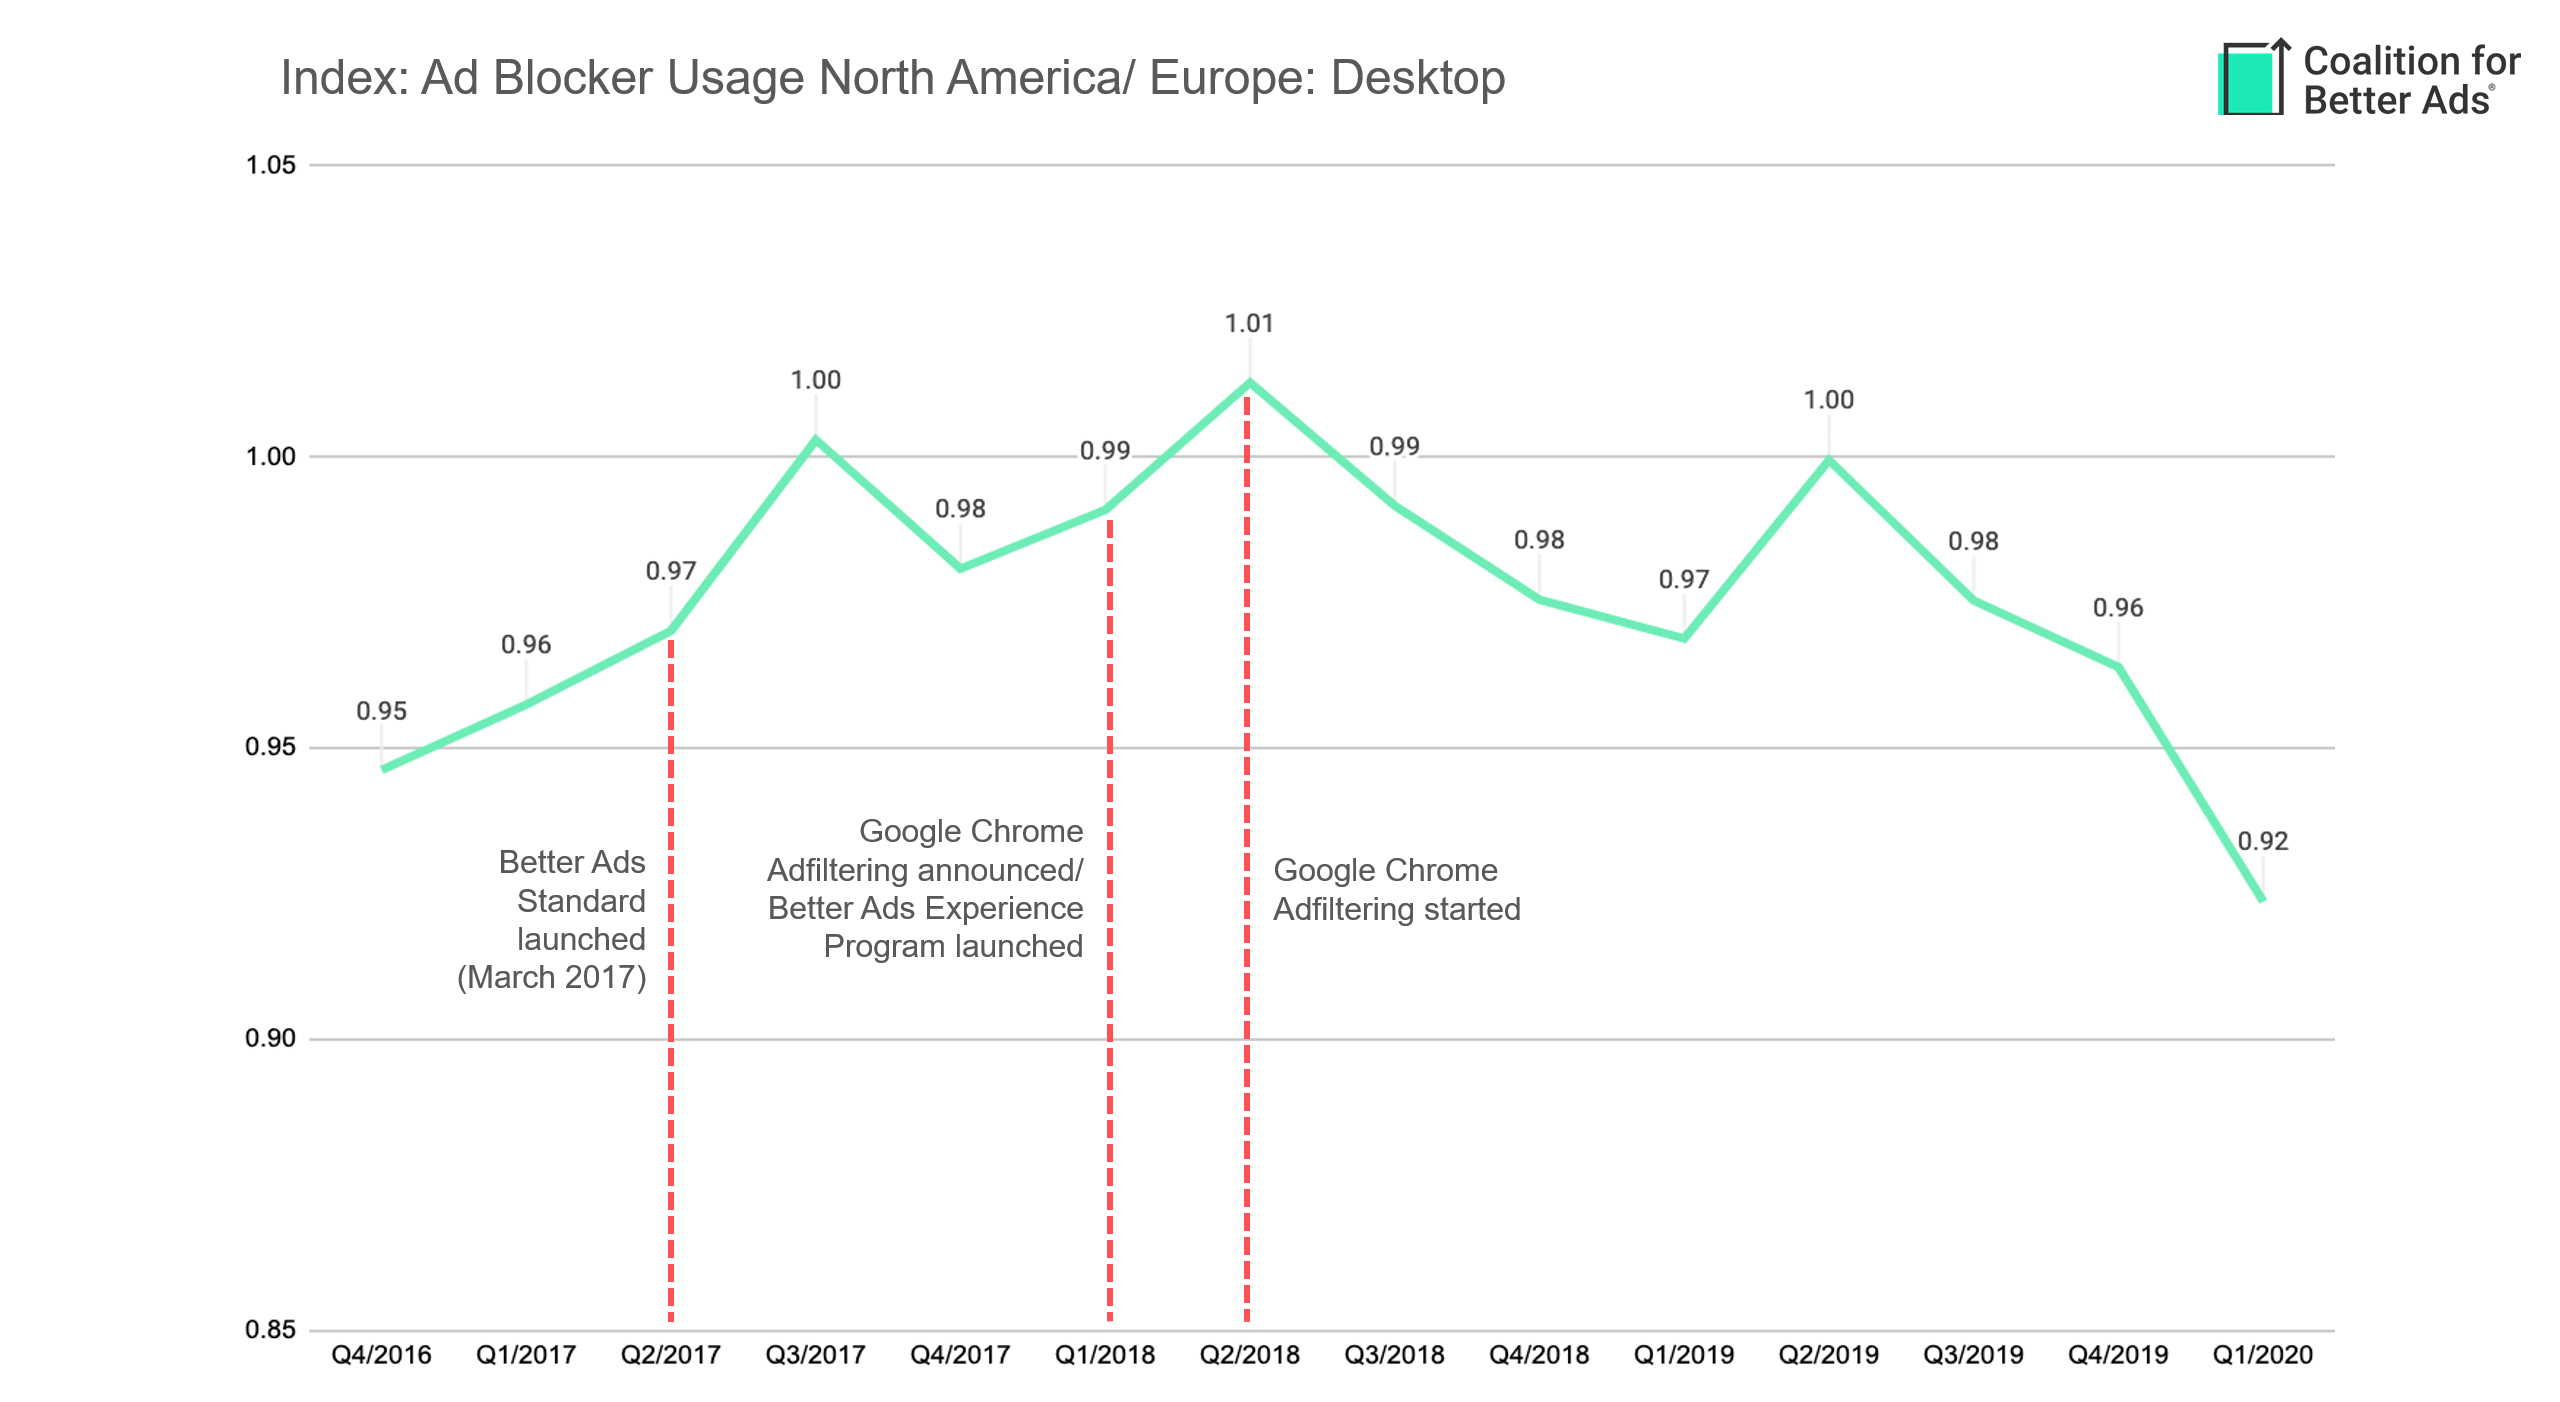Click the Better Ads Experience Program launched text

pos(925,908)
